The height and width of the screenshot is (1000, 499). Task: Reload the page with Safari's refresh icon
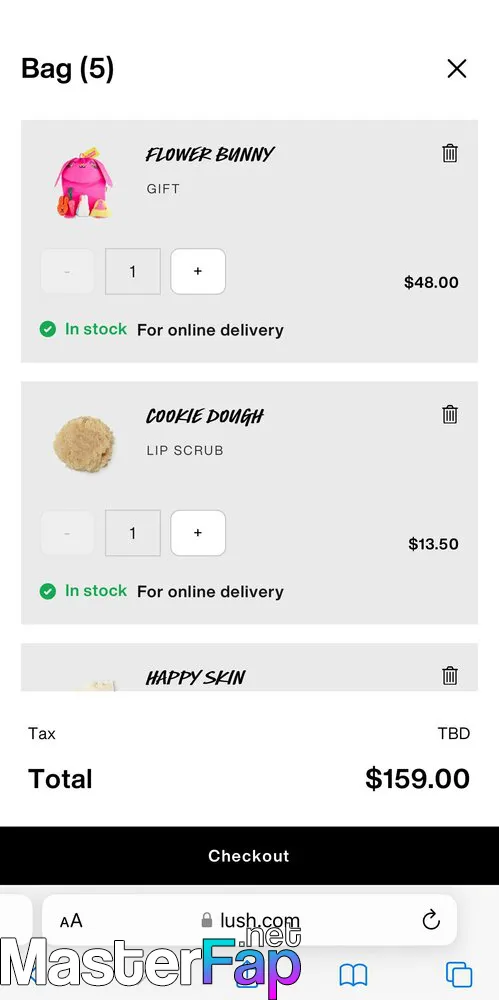coord(431,920)
